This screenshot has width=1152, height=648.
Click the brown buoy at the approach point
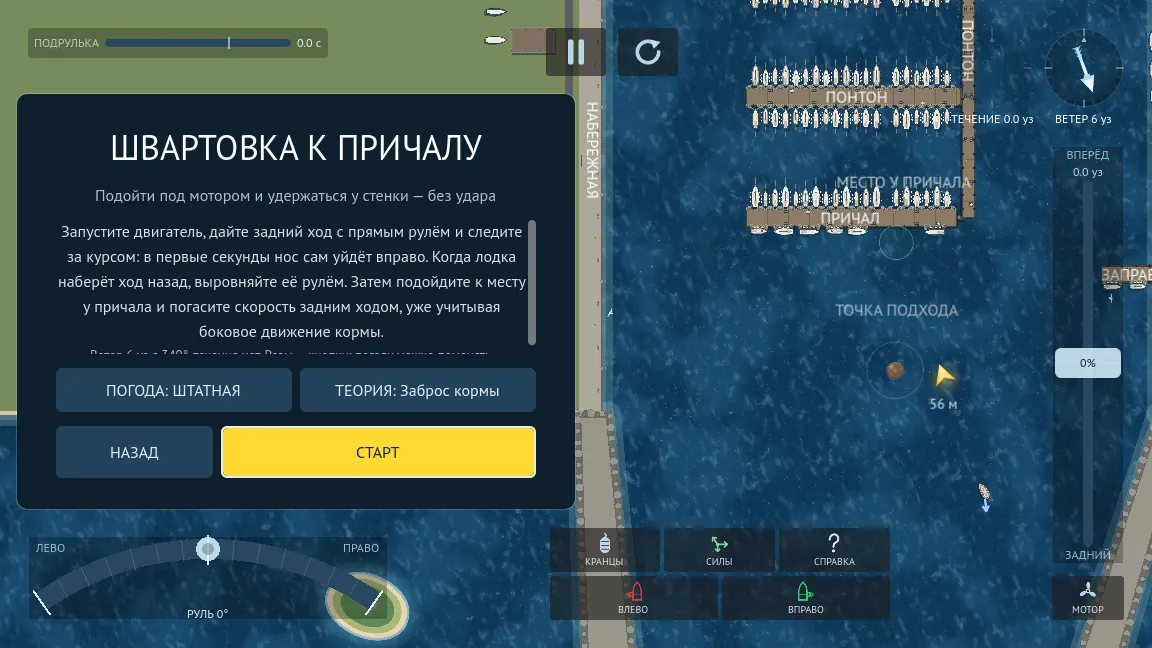(895, 370)
